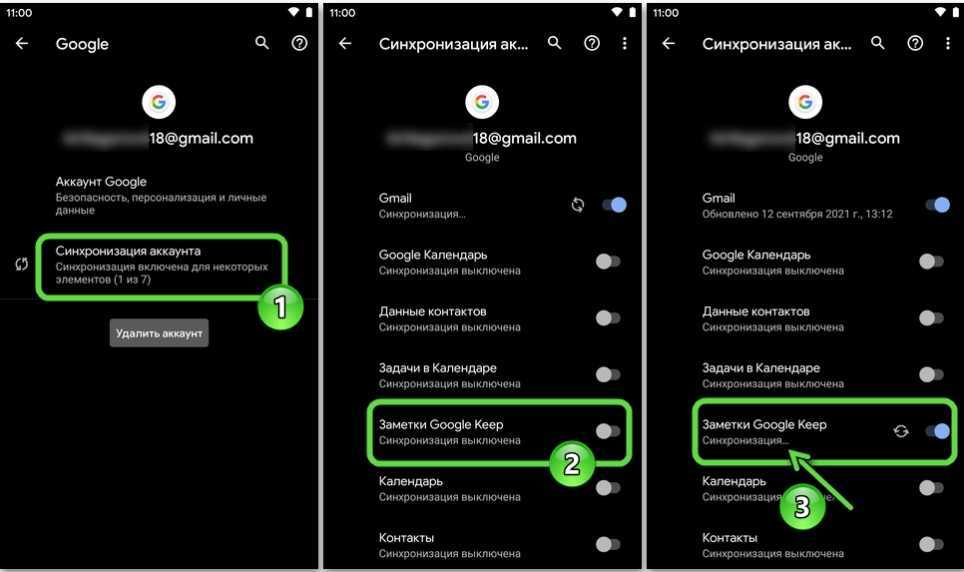Toggle Контакты sync on the middle screen
The image size is (964, 572).
click(x=608, y=544)
